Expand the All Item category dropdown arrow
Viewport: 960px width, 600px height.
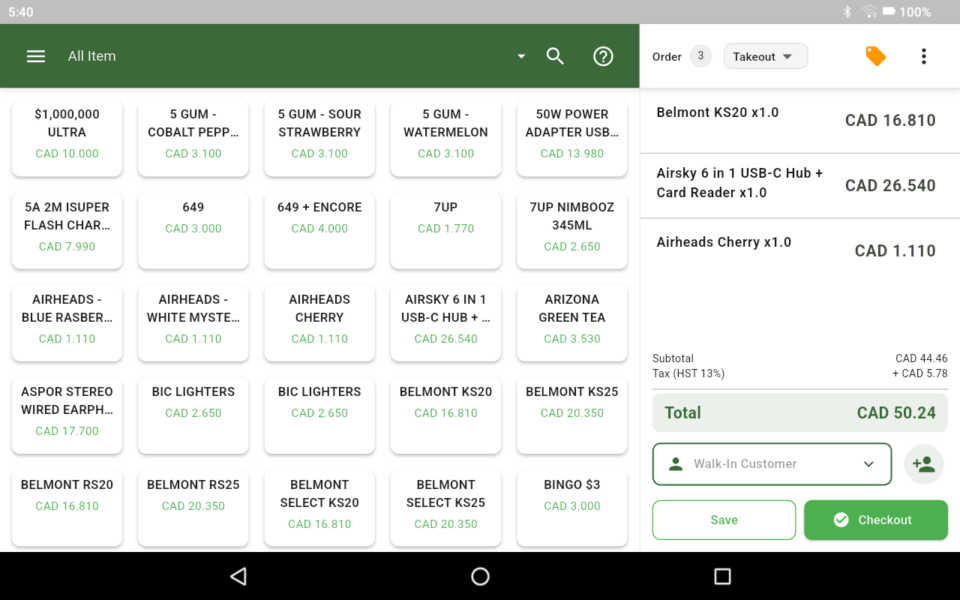tap(521, 56)
